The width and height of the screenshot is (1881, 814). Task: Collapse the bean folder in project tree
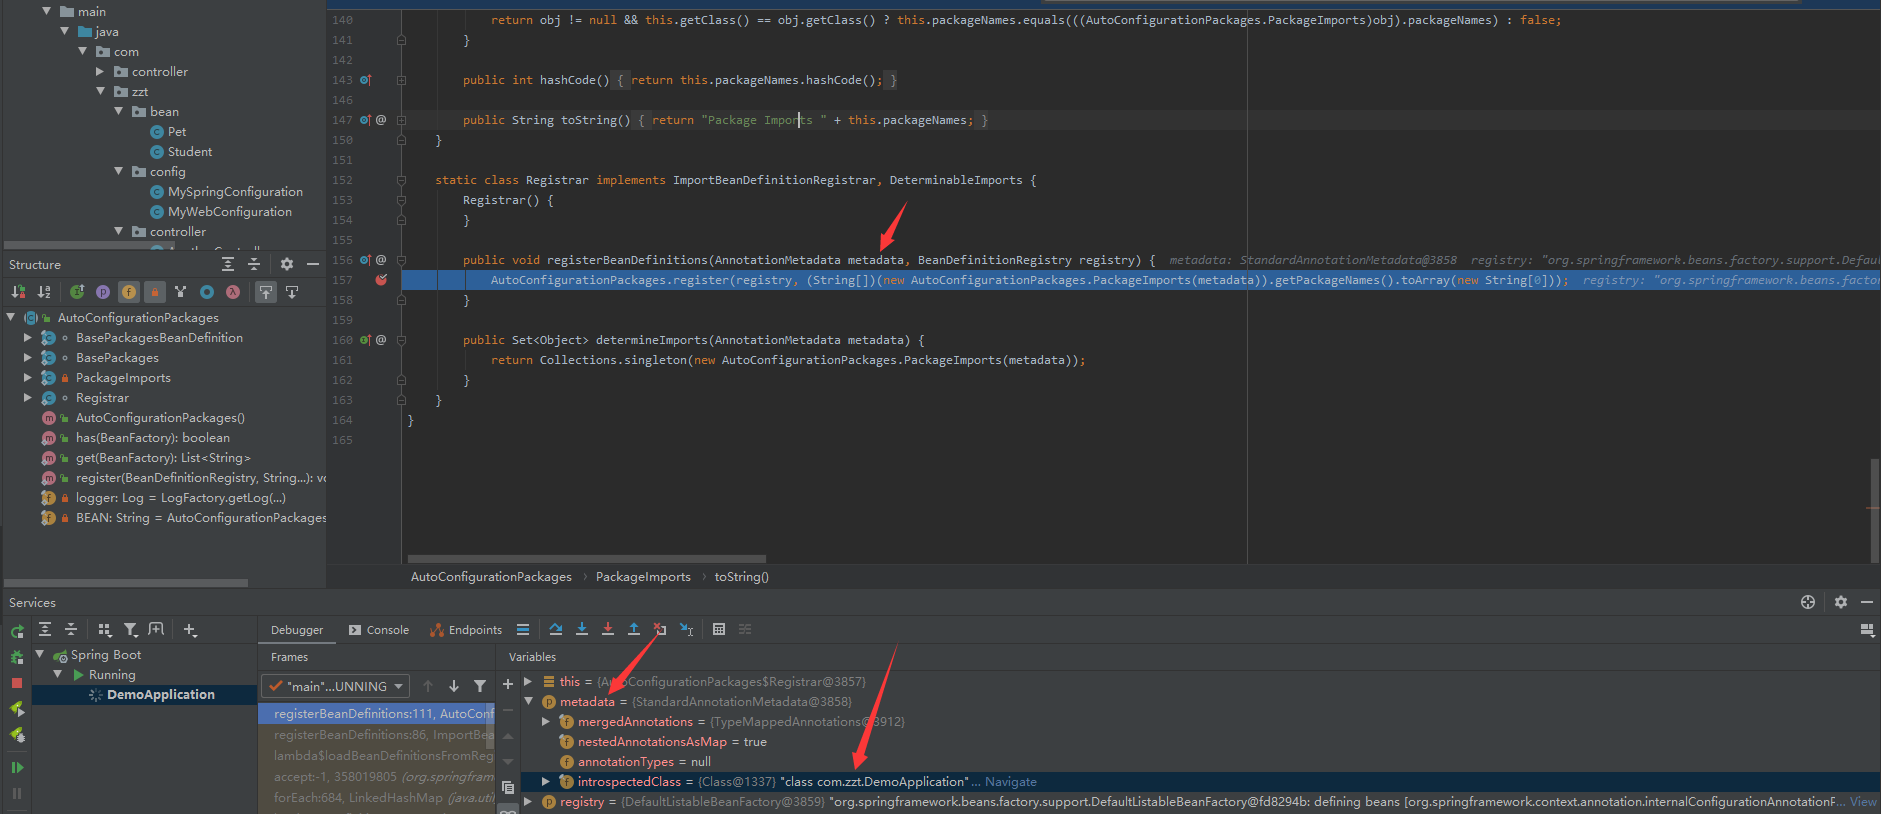[x=119, y=112]
